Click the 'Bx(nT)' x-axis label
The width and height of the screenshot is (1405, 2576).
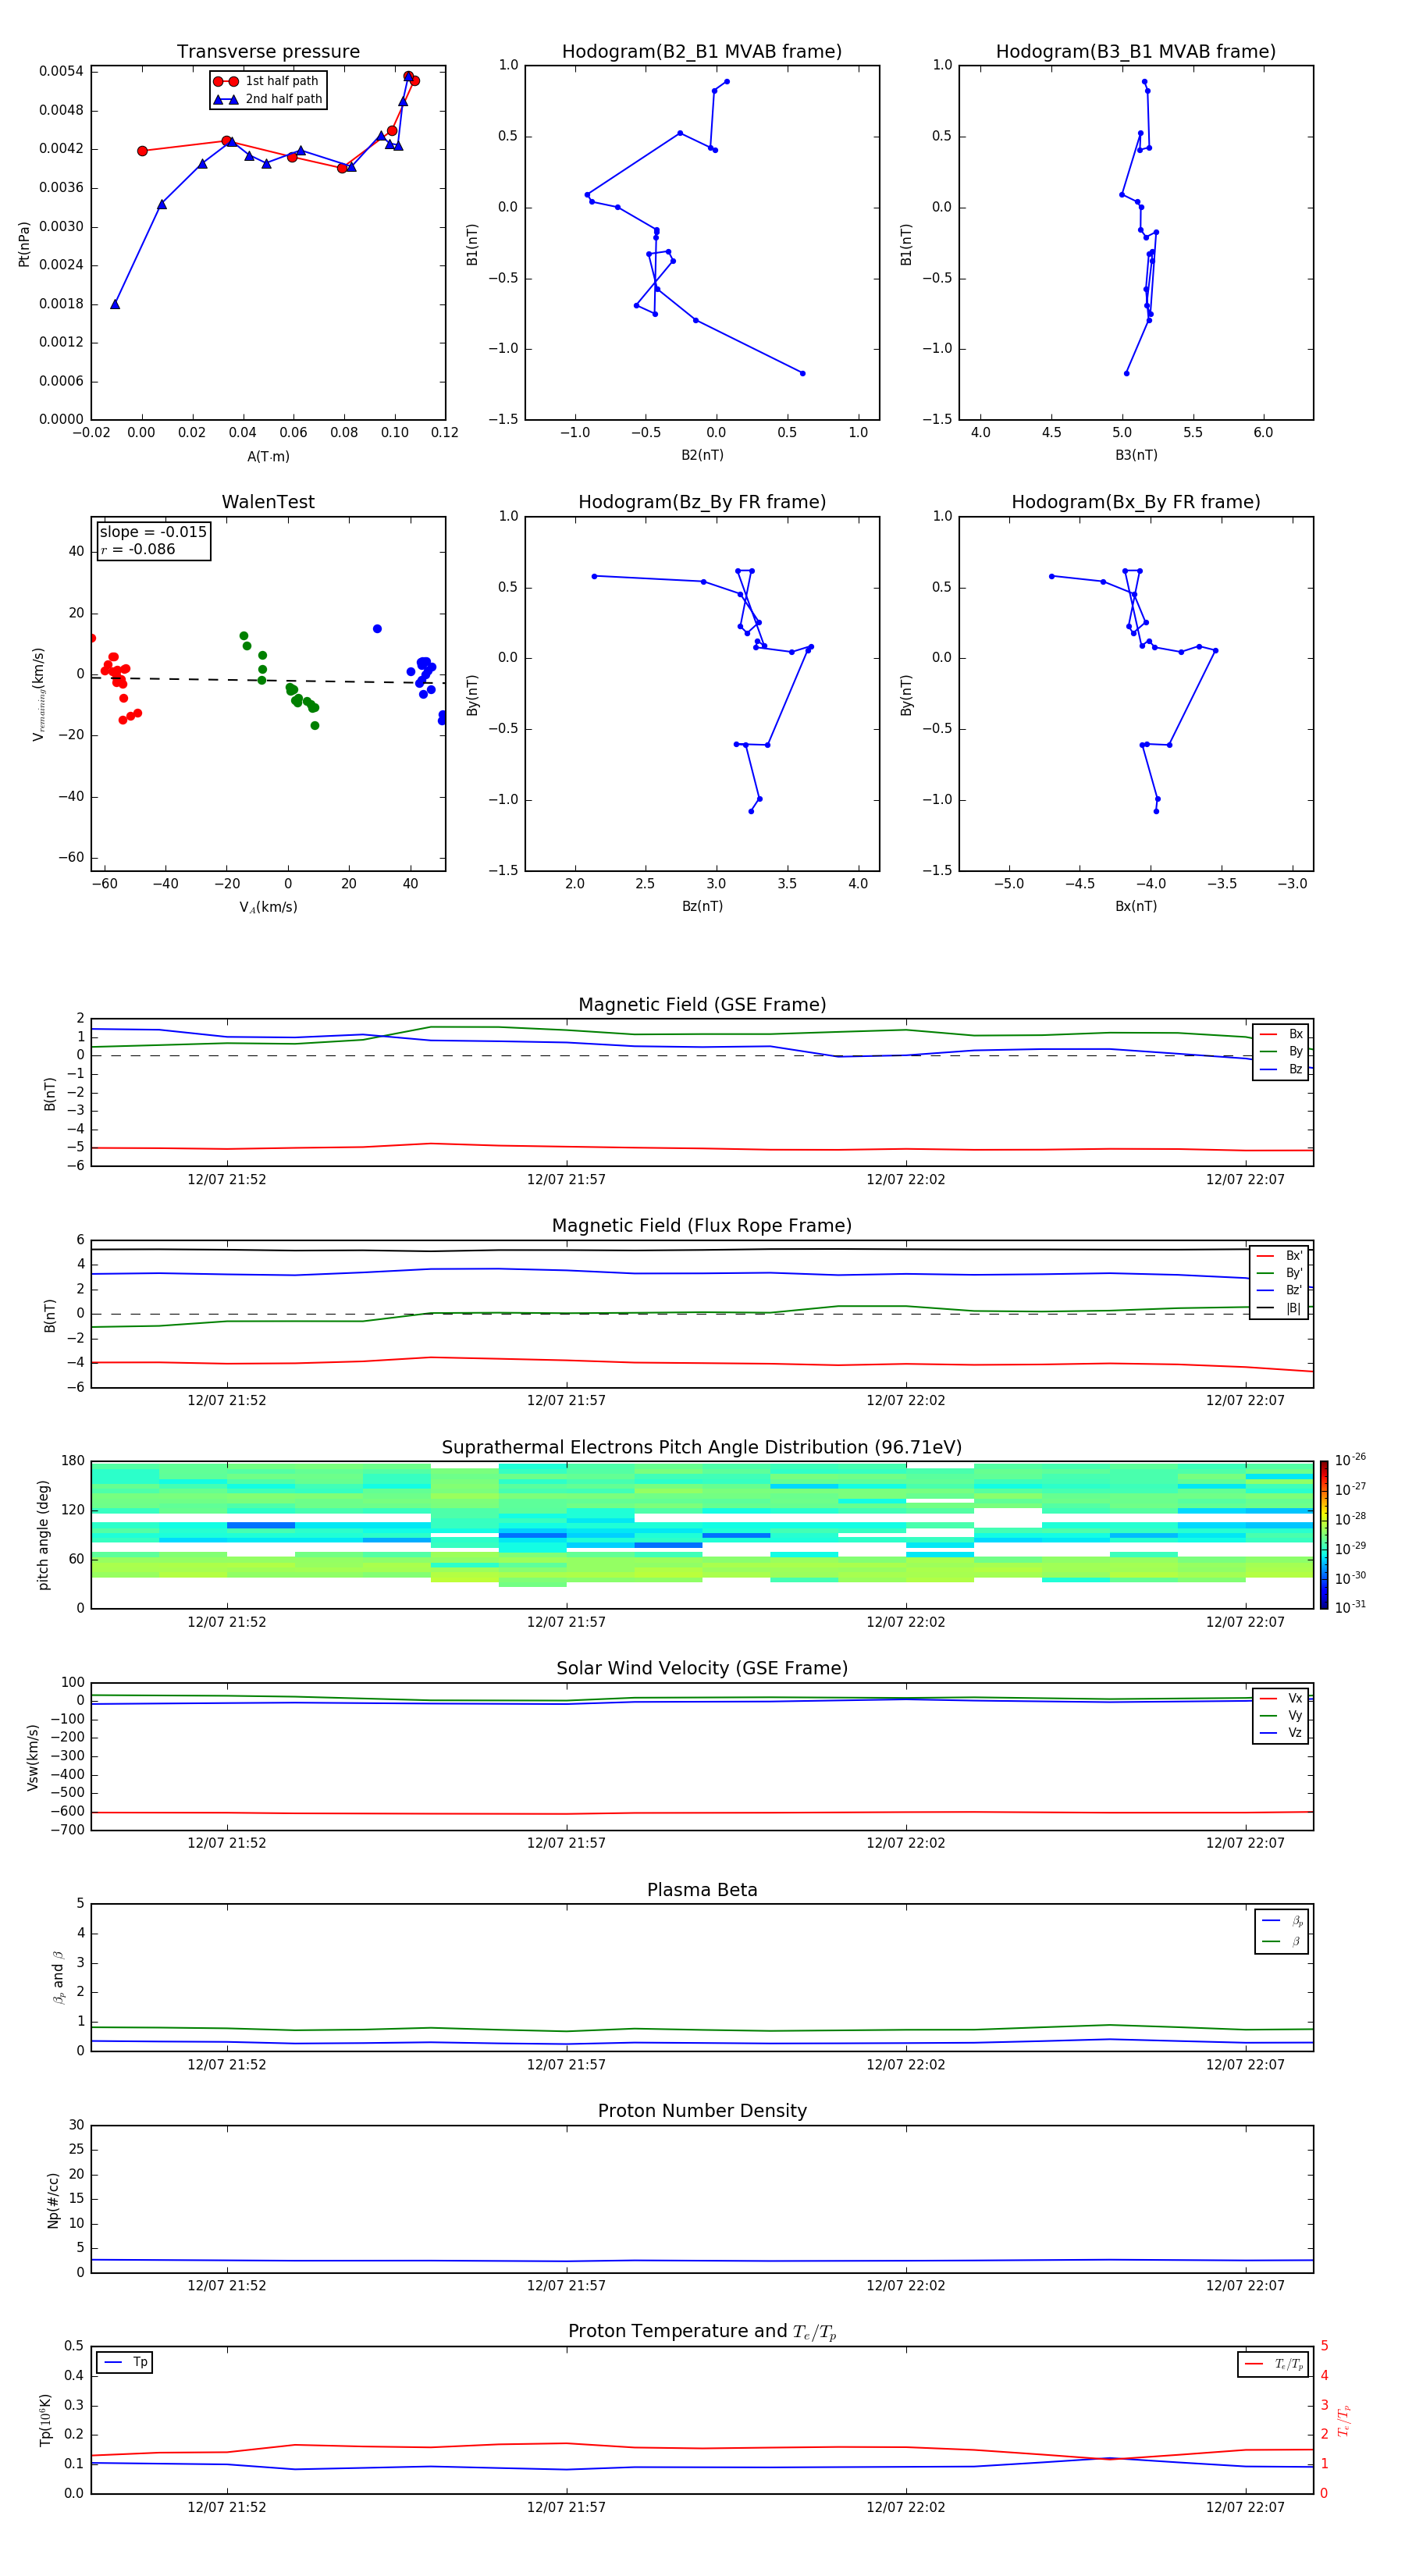[1136, 906]
